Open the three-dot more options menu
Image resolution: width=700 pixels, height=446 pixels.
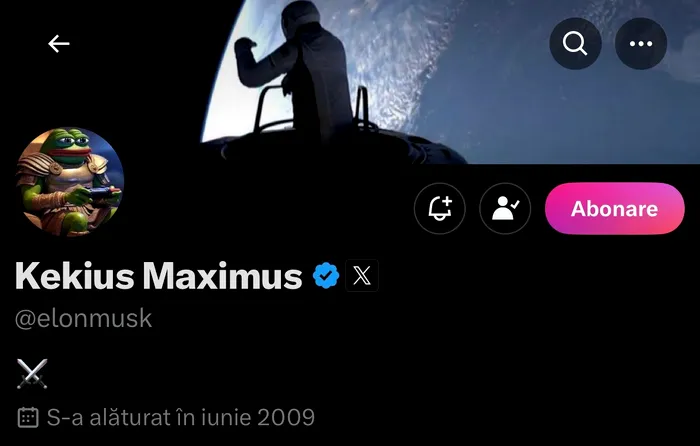(641, 44)
